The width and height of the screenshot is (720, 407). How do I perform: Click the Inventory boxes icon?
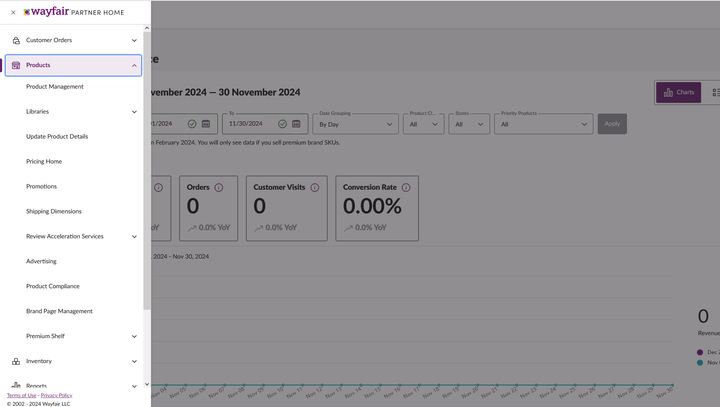coord(16,361)
